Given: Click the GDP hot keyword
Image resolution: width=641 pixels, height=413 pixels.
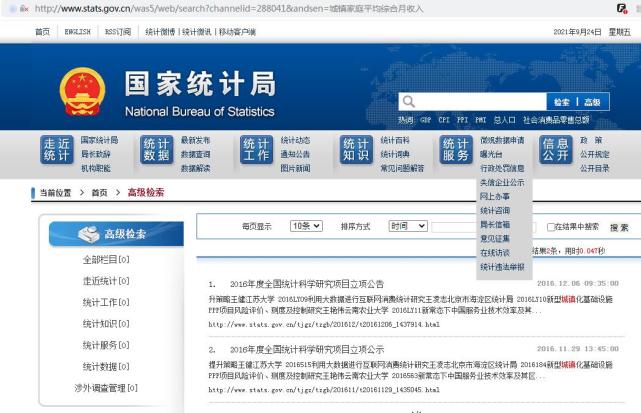Looking at the screenshot, I should [426, 120].
